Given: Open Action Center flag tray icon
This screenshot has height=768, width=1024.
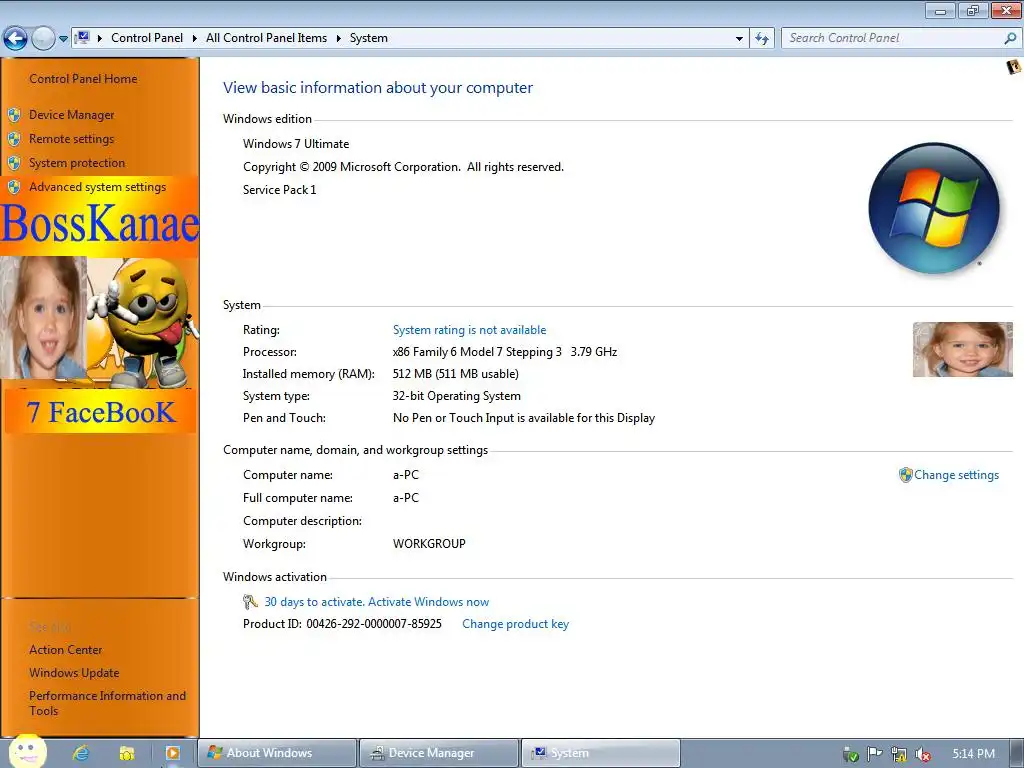Looking at the screenshot, I should tap(874, 754).
